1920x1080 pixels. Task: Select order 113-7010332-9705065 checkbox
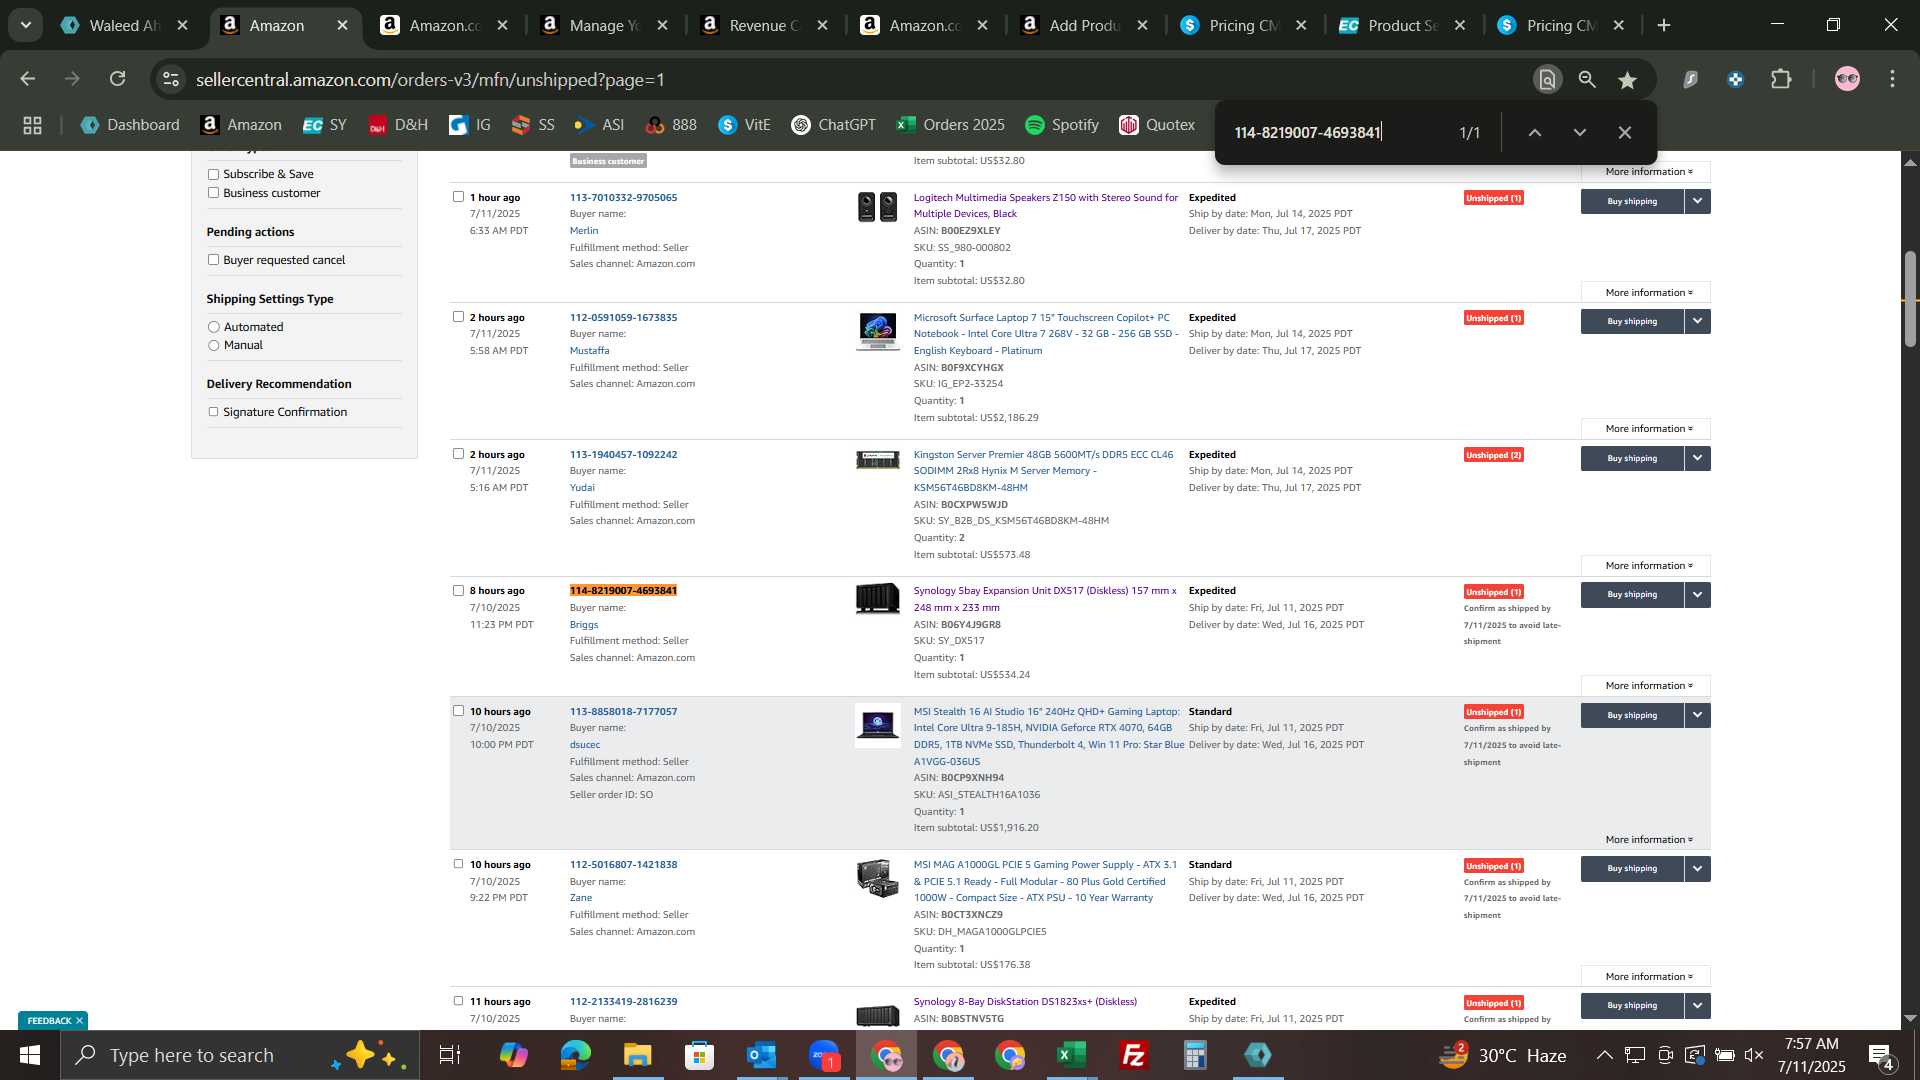[458, 197]
